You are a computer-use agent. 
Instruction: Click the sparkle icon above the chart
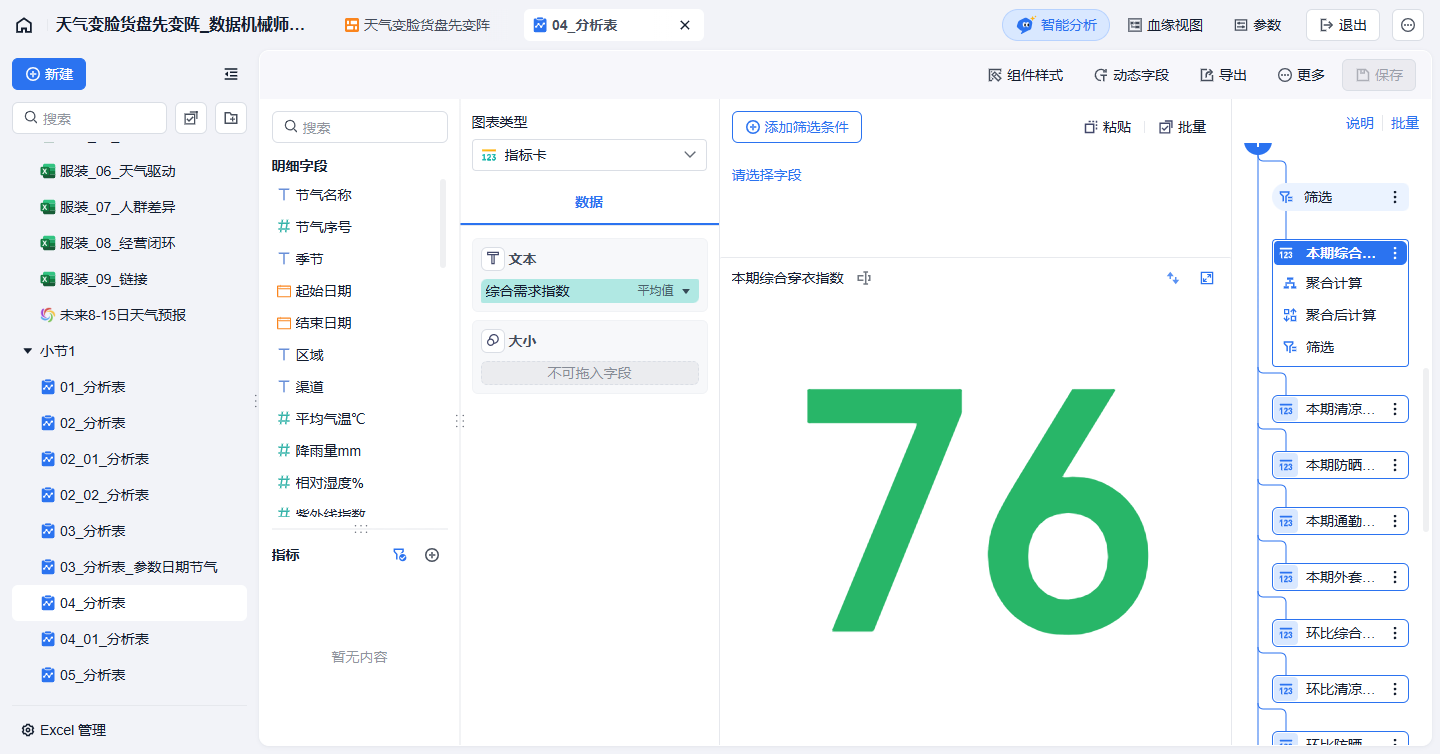pyautogui.click(x=1173, y=278)
